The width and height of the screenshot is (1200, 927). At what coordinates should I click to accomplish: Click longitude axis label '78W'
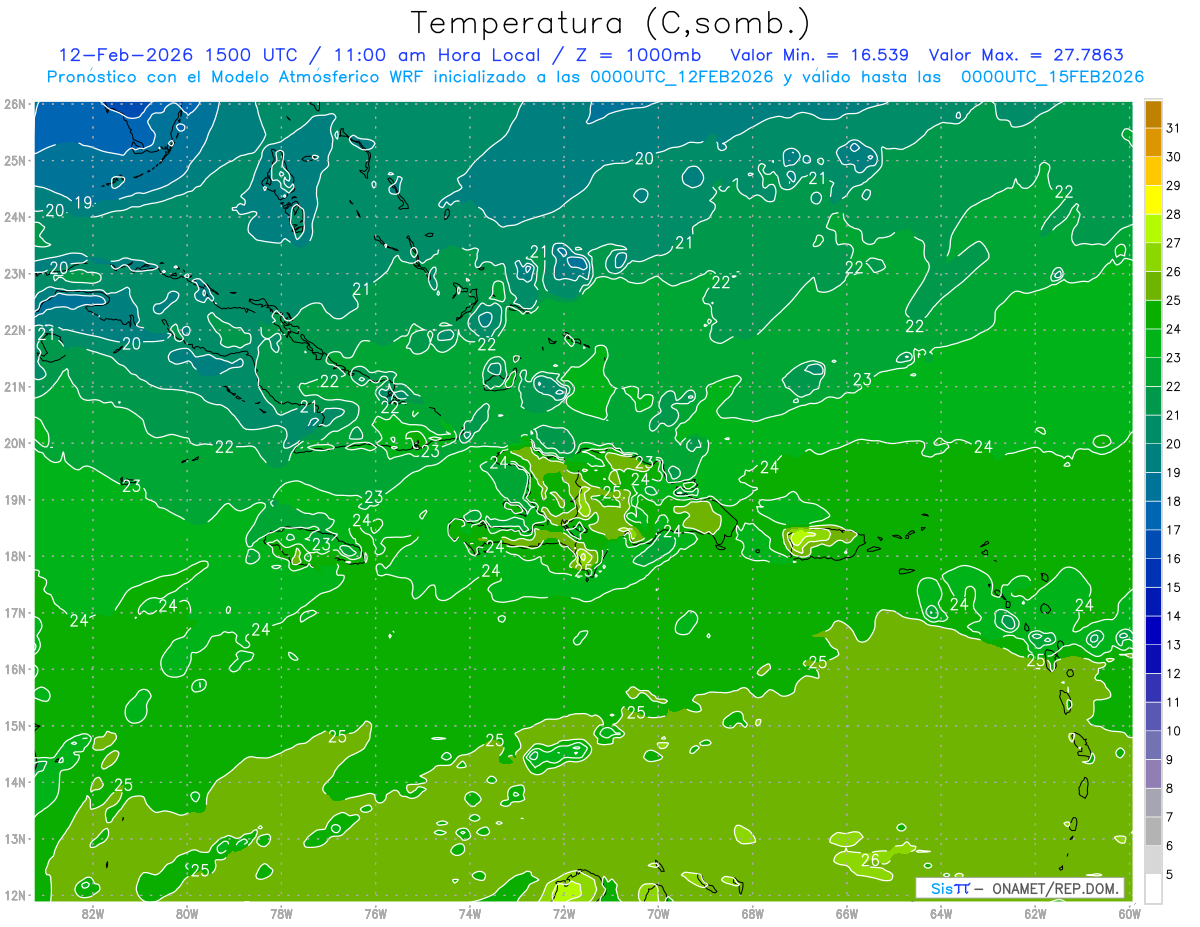click(281, 913)
